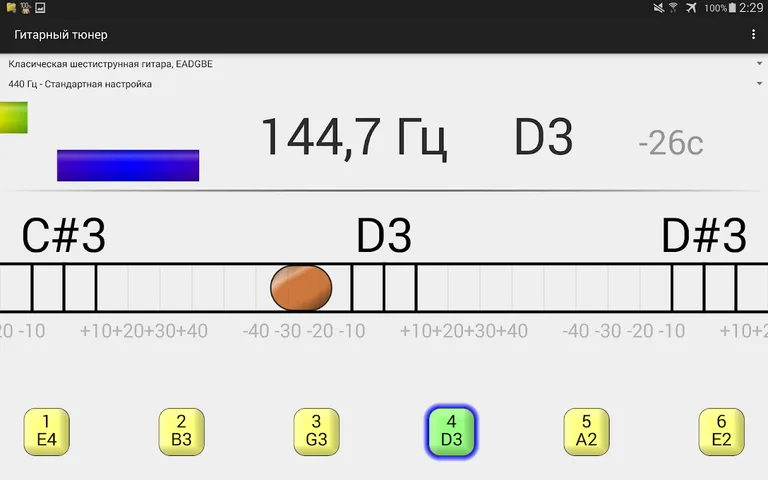The image size is (768, 480).
Task: Click the 144,7 Гц frequency readout
Action: [354, 138]
